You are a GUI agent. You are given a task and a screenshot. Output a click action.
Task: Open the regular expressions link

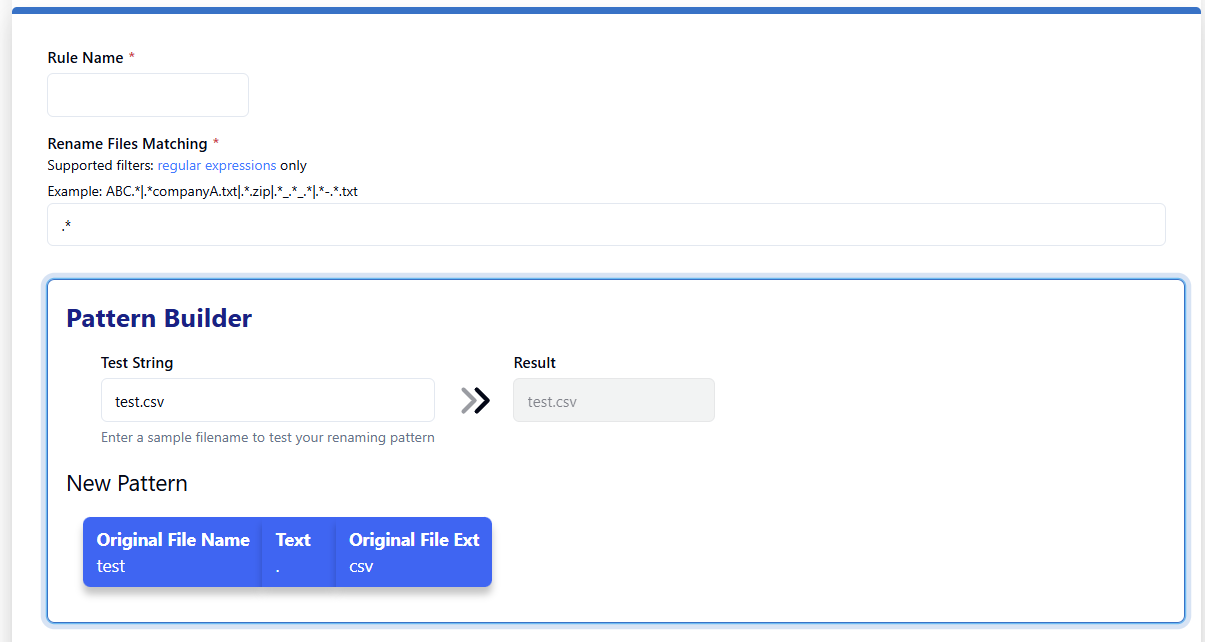217,166
